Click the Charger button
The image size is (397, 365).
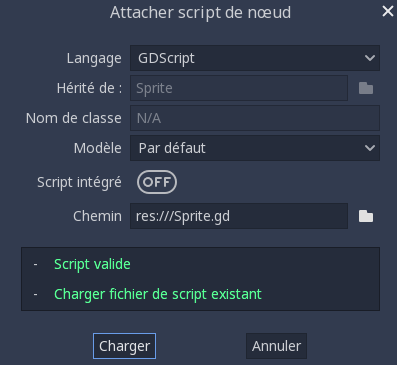point(124,346)
